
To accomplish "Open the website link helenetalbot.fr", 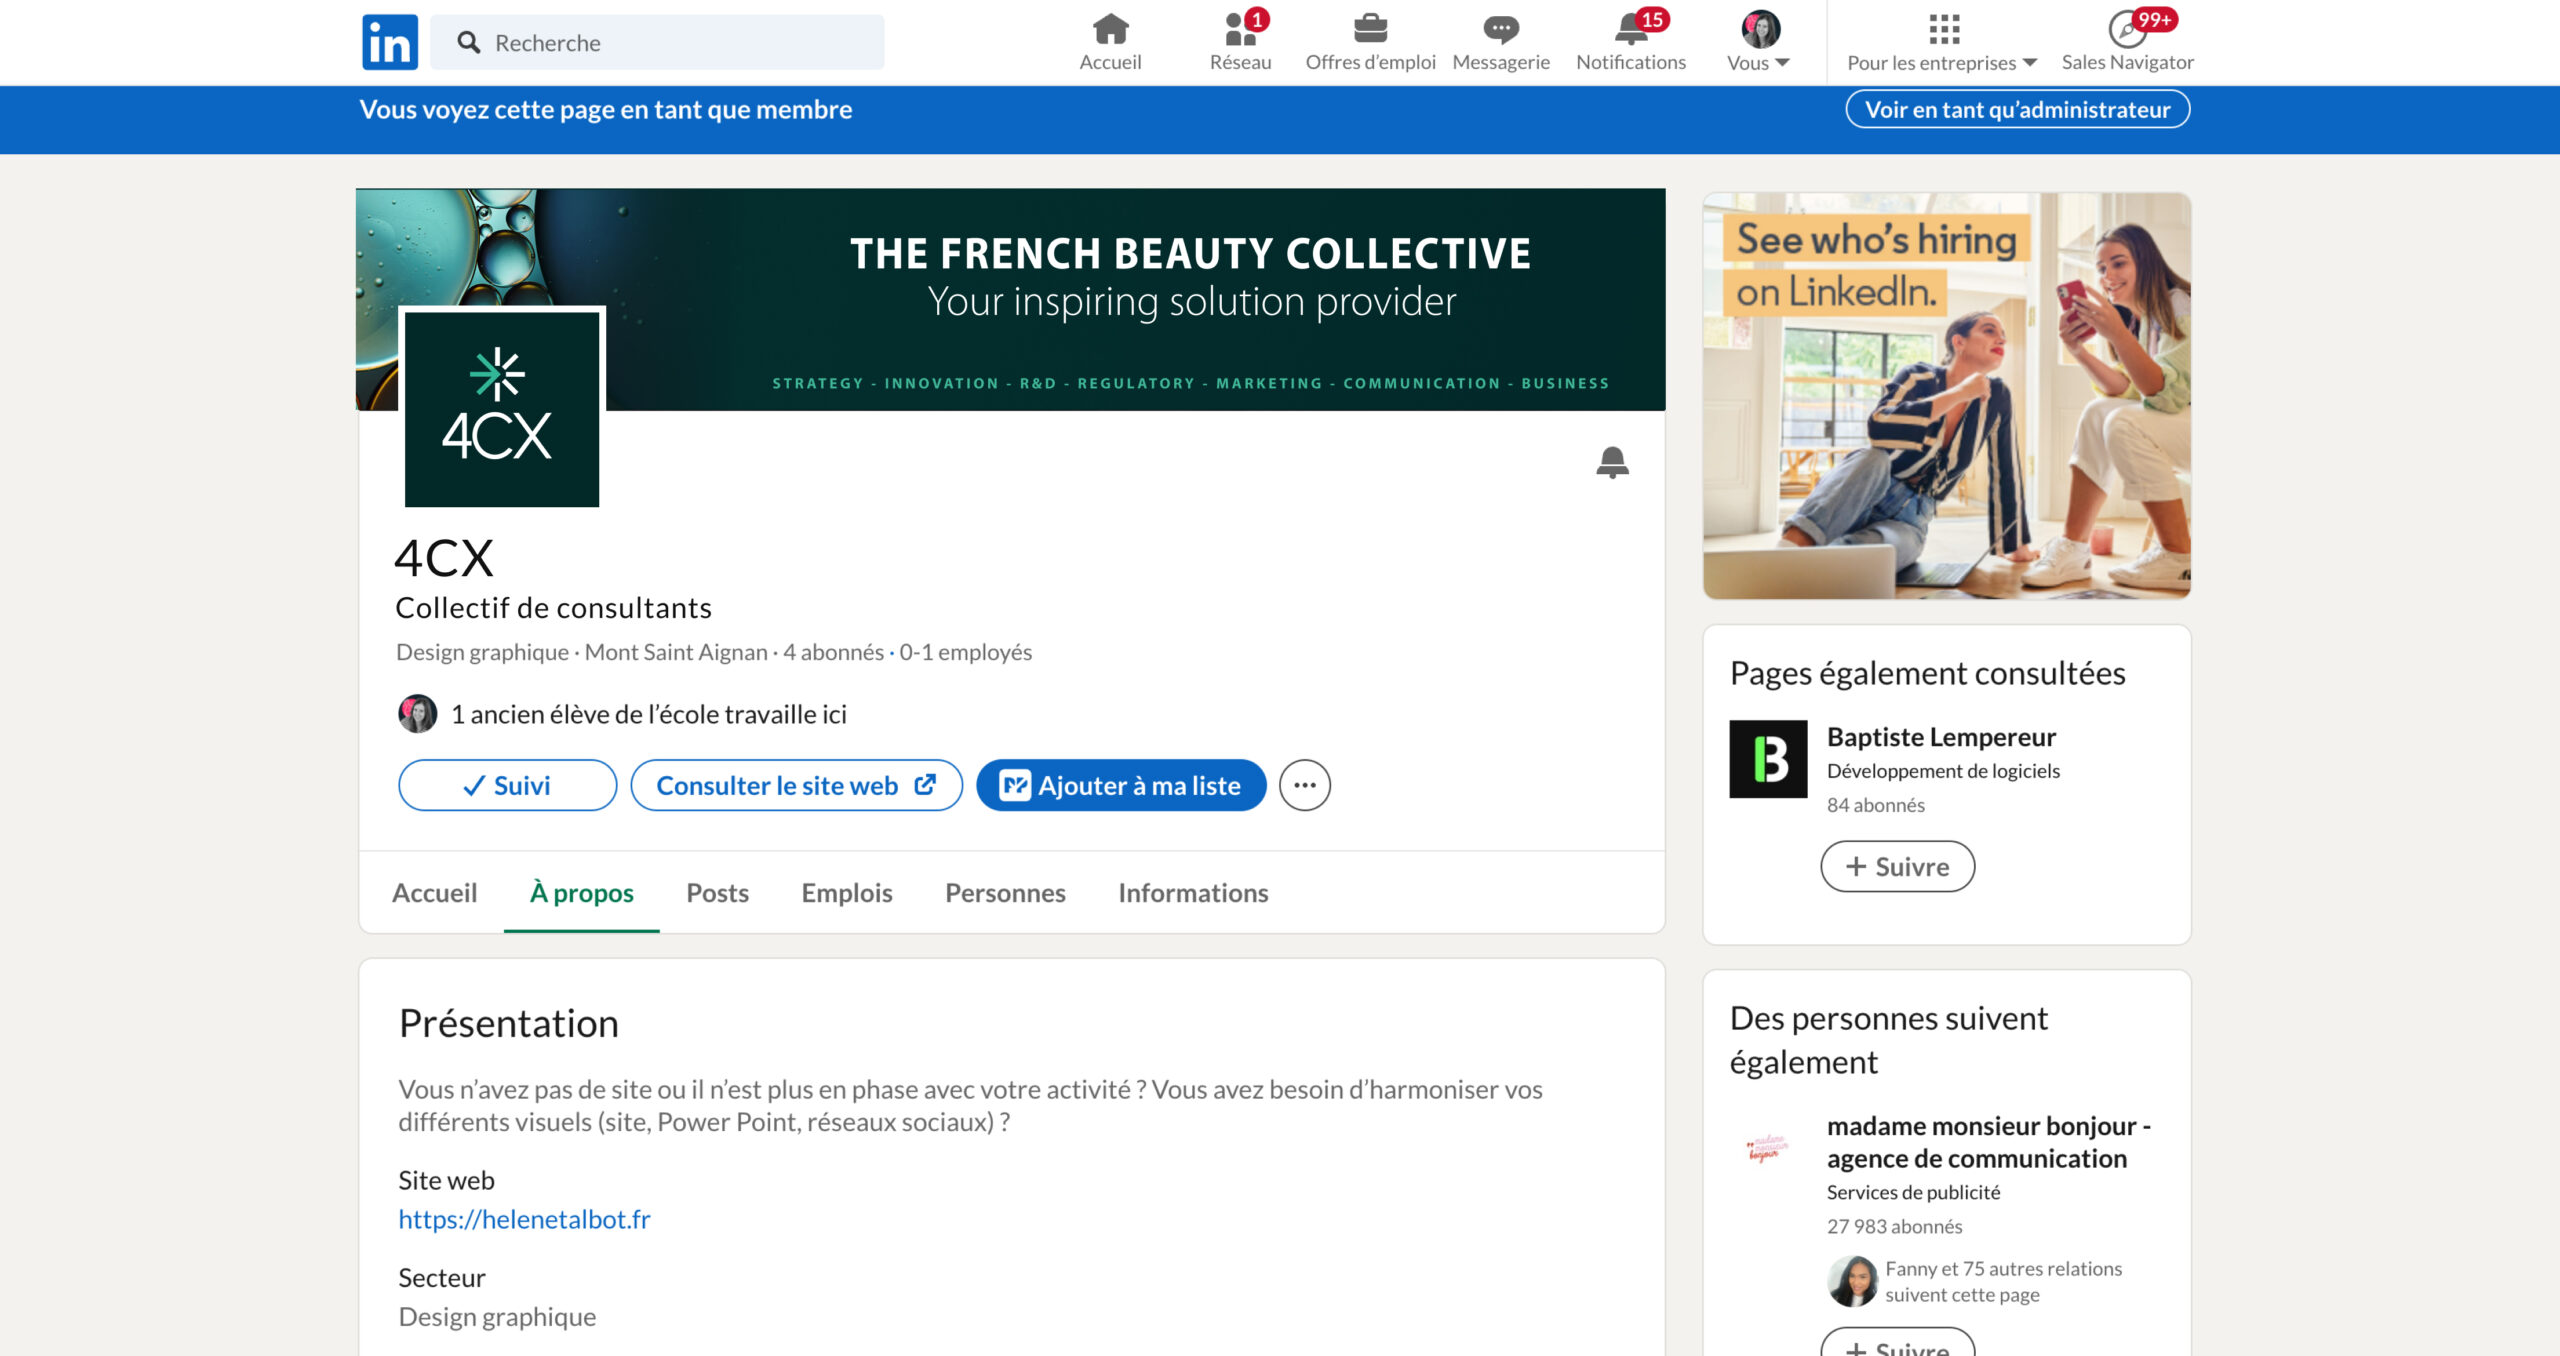I will pos(523,1219).
